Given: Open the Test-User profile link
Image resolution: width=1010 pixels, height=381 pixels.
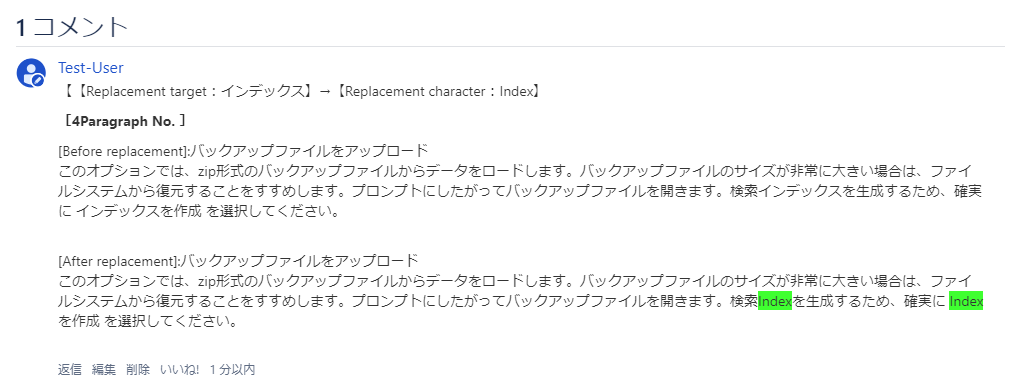Looking at the screenshot, I should point(90,68).
